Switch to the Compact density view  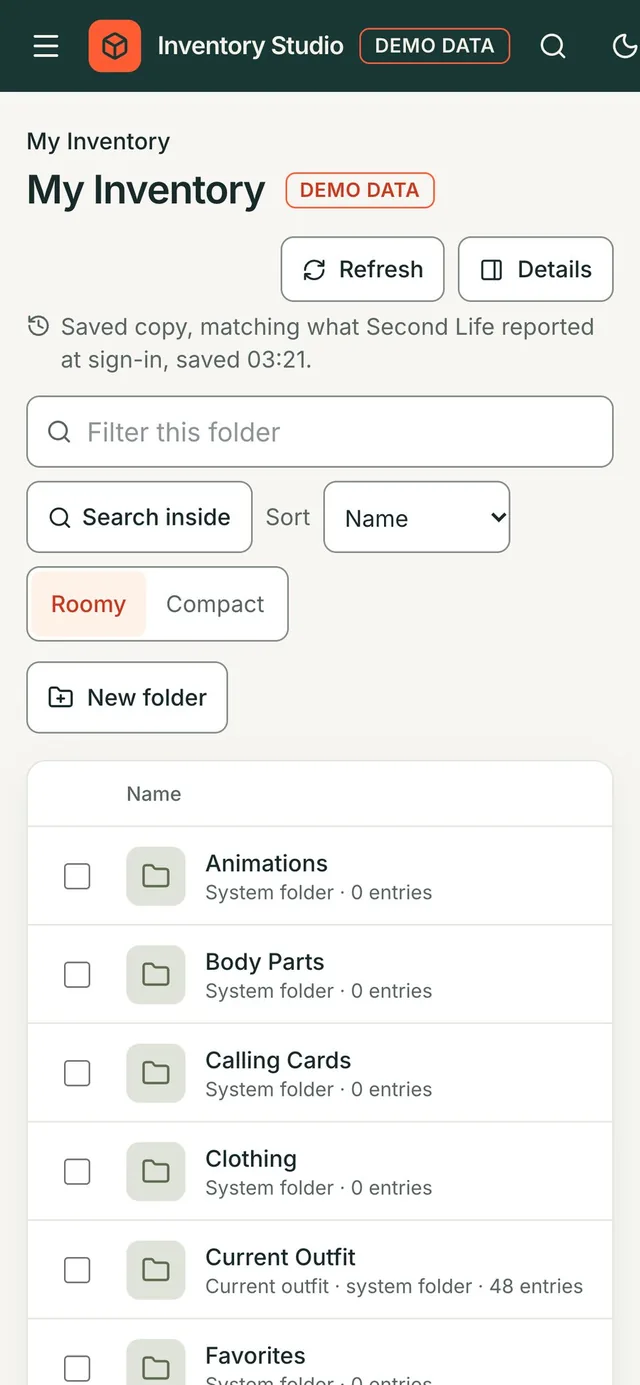215,604
